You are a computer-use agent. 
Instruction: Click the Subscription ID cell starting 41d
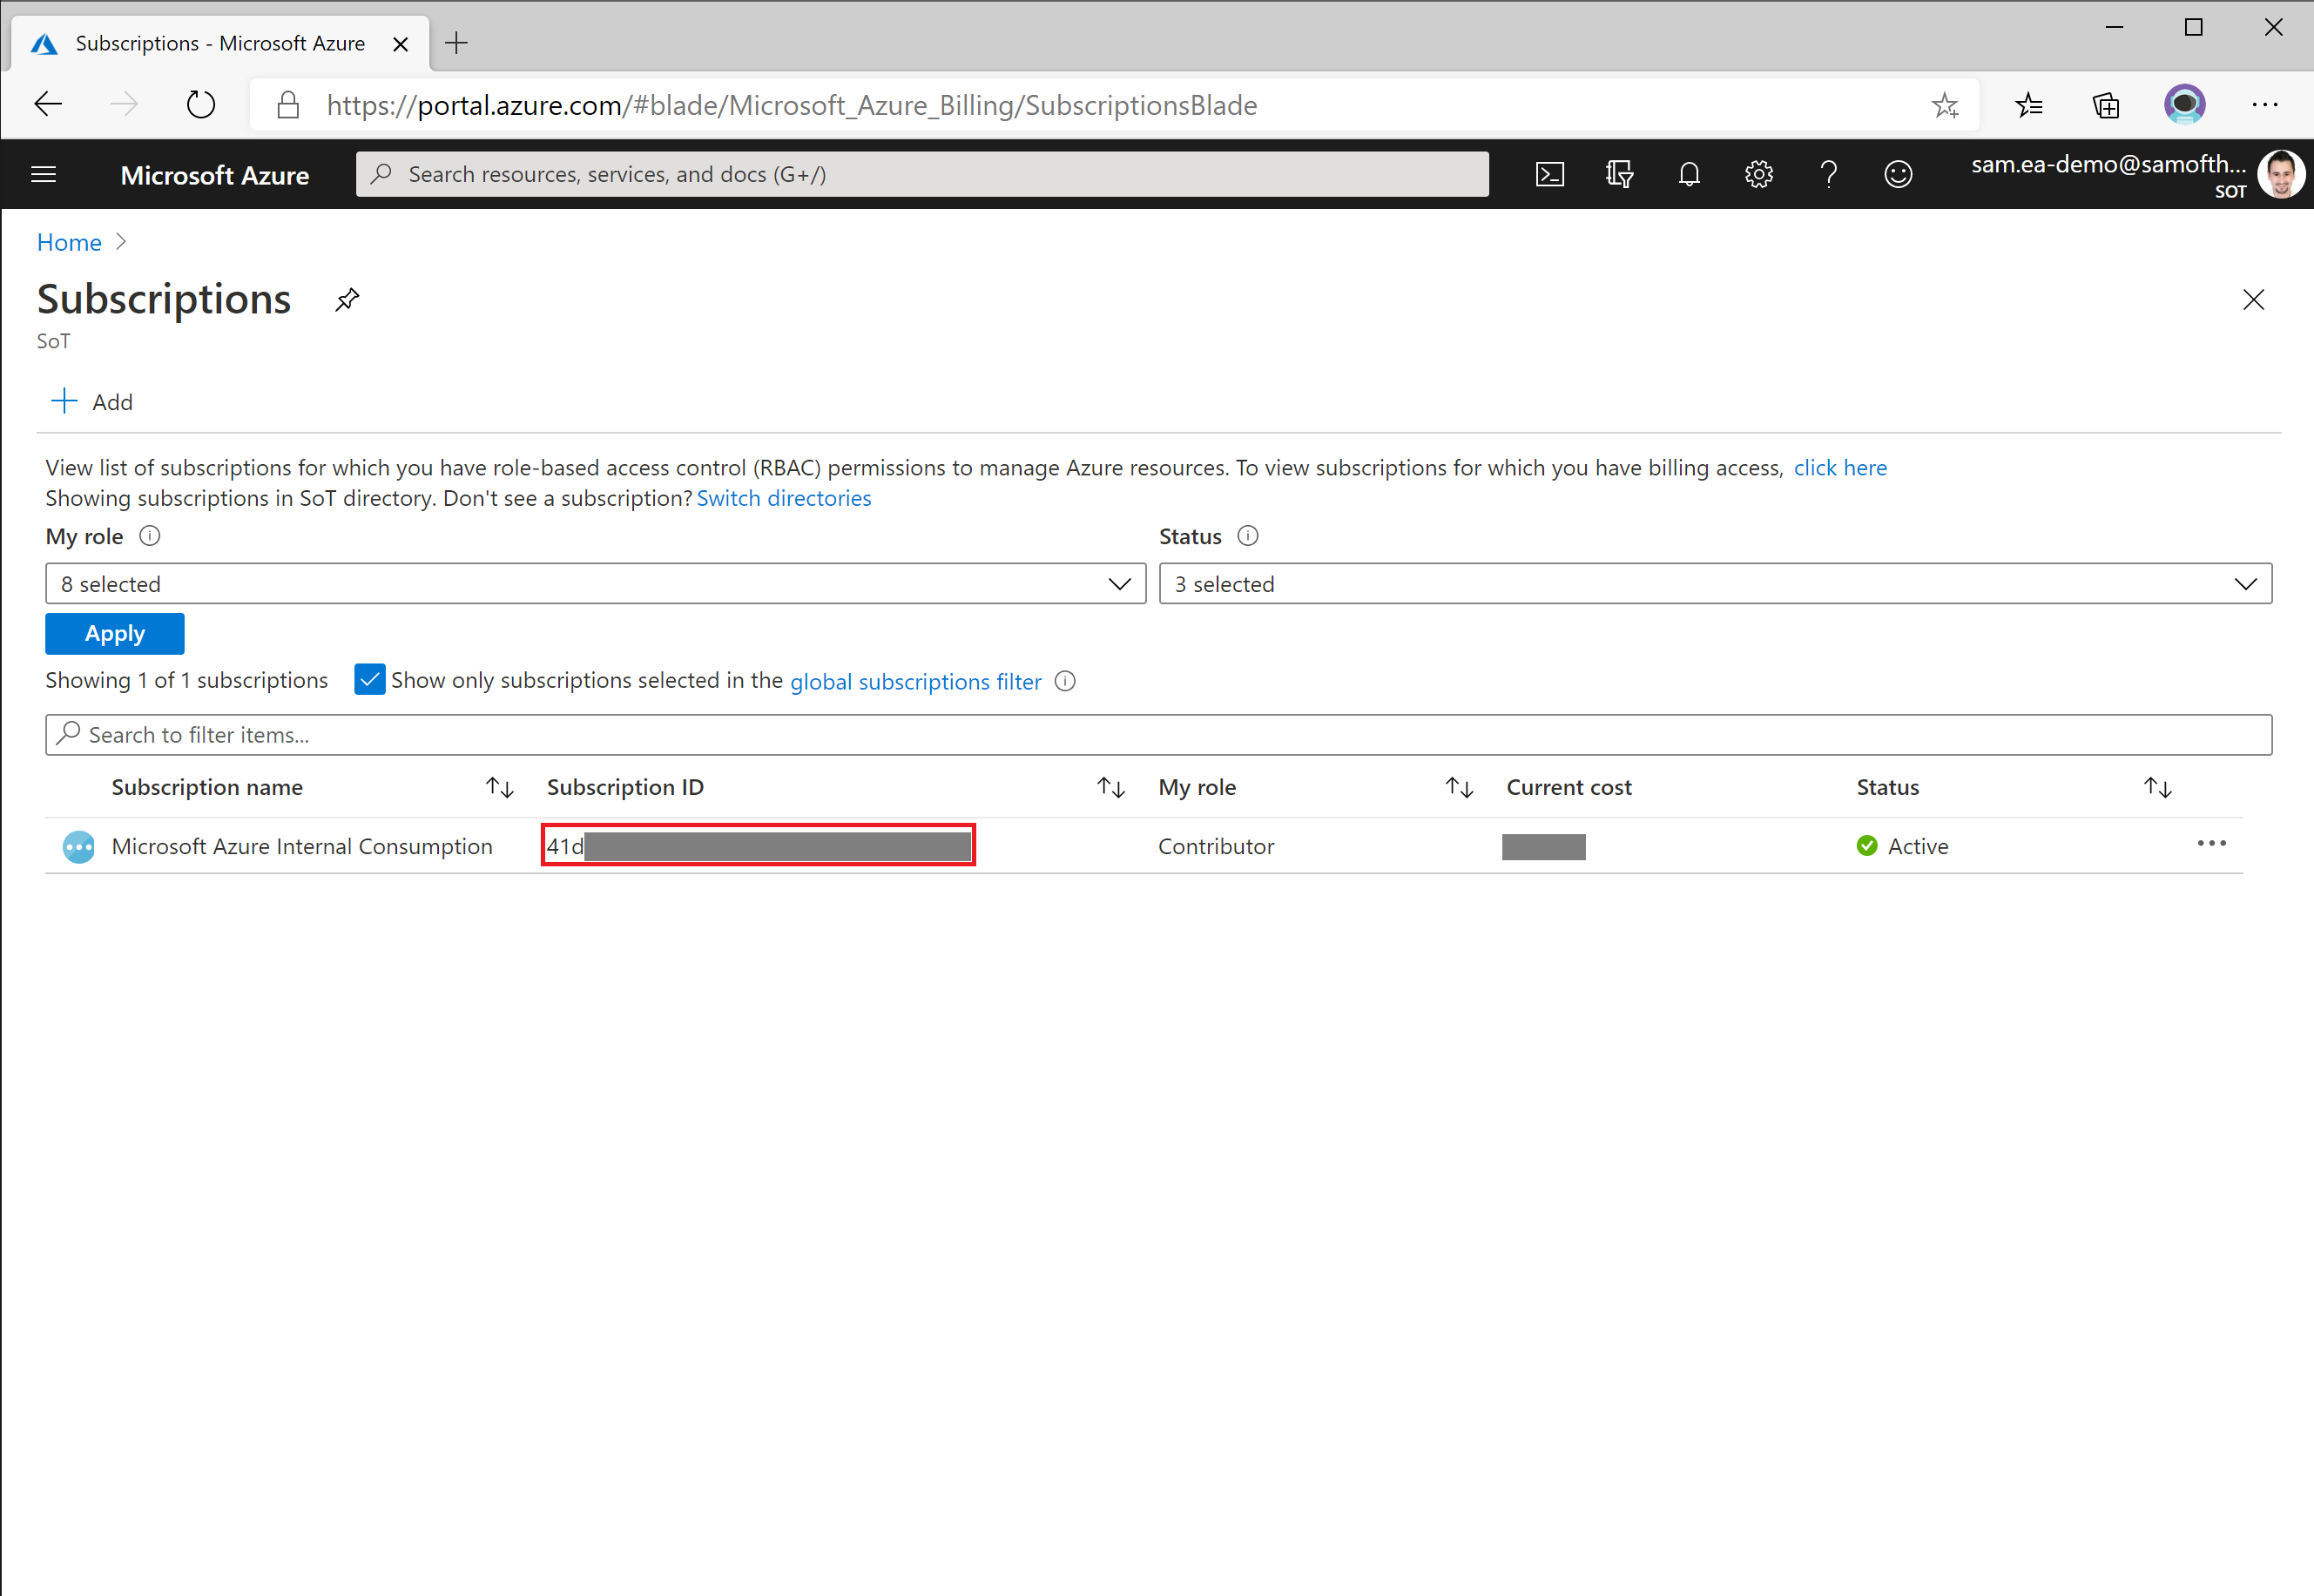[758, 846]
